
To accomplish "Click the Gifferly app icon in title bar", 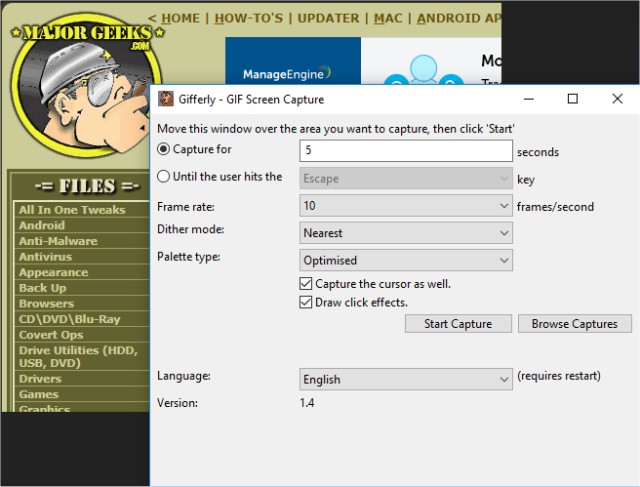I will pos(166,99).
